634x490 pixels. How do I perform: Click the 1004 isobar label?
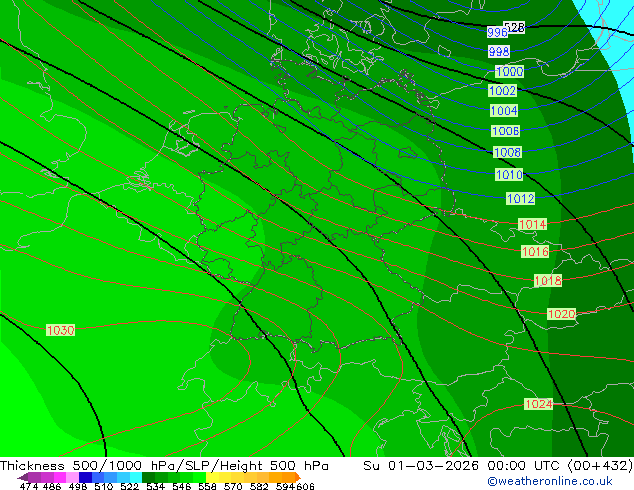504,110
